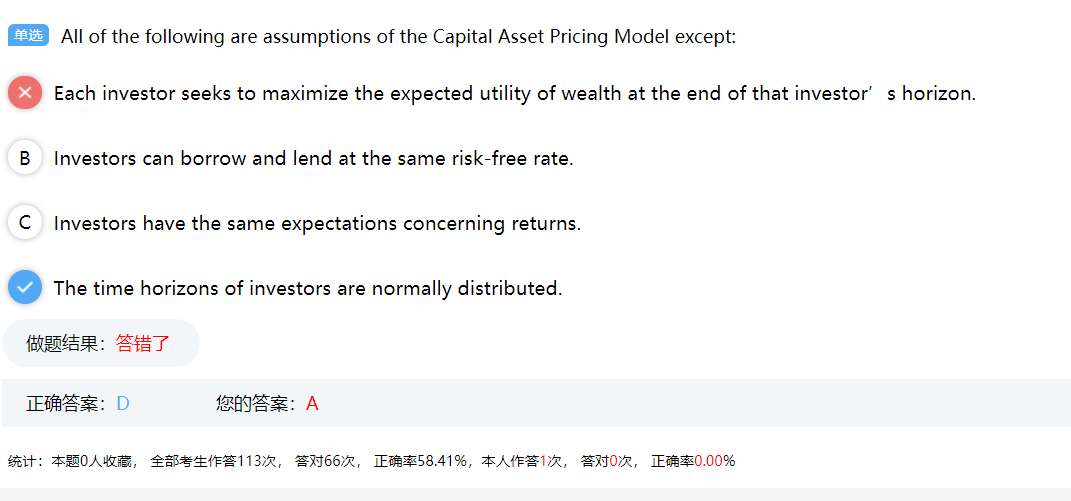Click 'The time horizons of investors' answer text
Image resolution: width=1071 pixels, height=501 pixels.
pyautogui.click(x=308, y=288)
